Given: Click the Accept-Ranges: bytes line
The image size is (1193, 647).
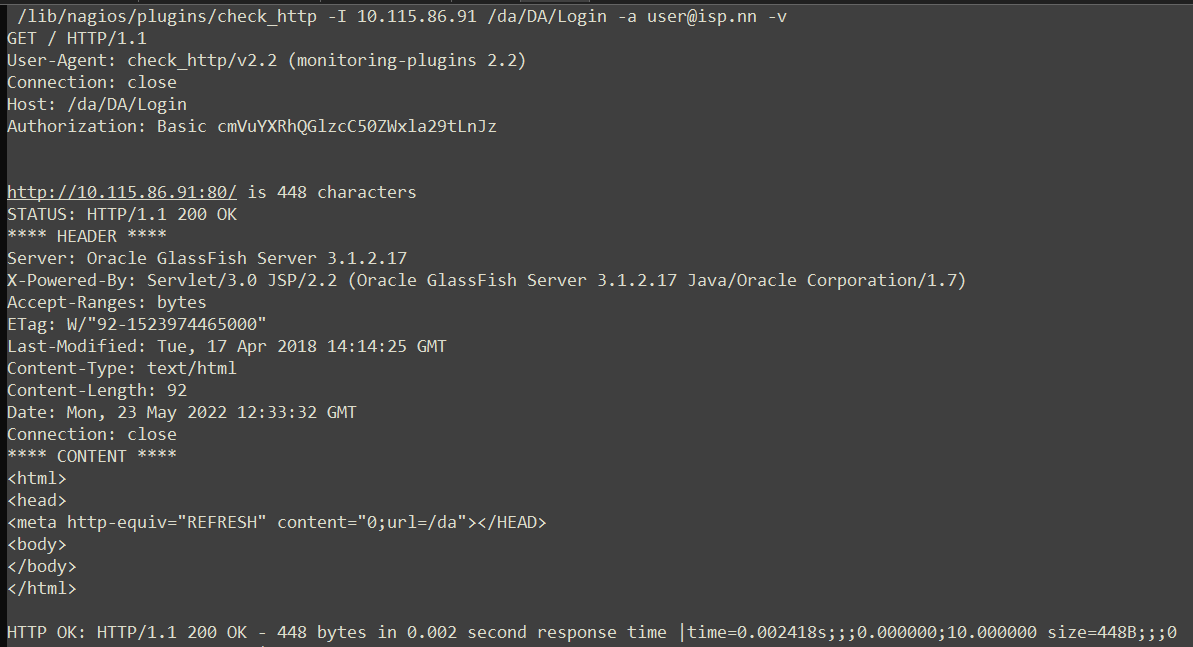Looking at the screenshot, I should [107, 303].
